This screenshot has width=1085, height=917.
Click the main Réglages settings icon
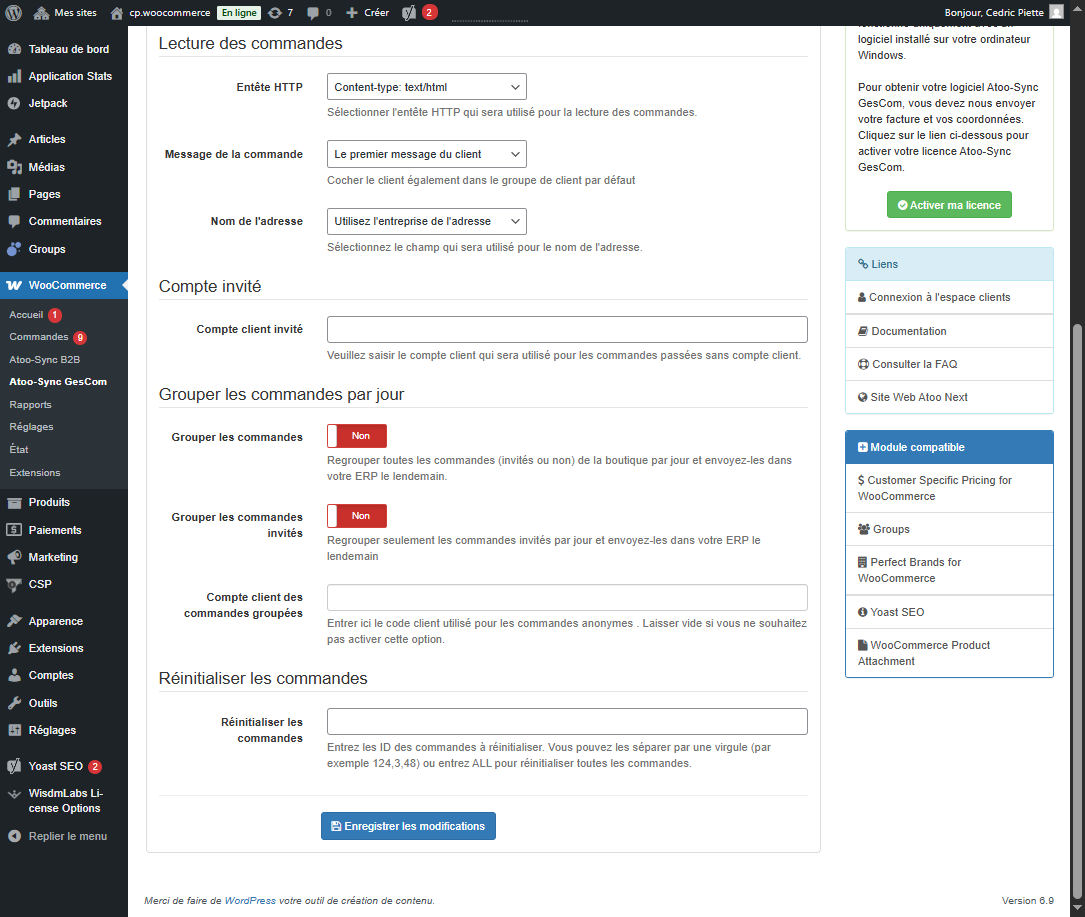point(14,730)
